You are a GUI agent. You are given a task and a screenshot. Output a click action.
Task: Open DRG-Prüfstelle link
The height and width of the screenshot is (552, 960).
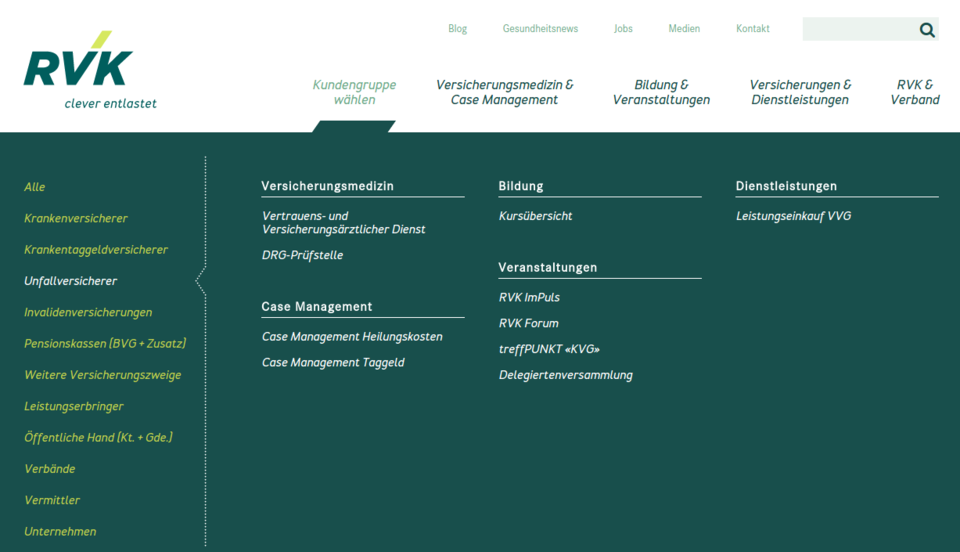tap(302, 255)
